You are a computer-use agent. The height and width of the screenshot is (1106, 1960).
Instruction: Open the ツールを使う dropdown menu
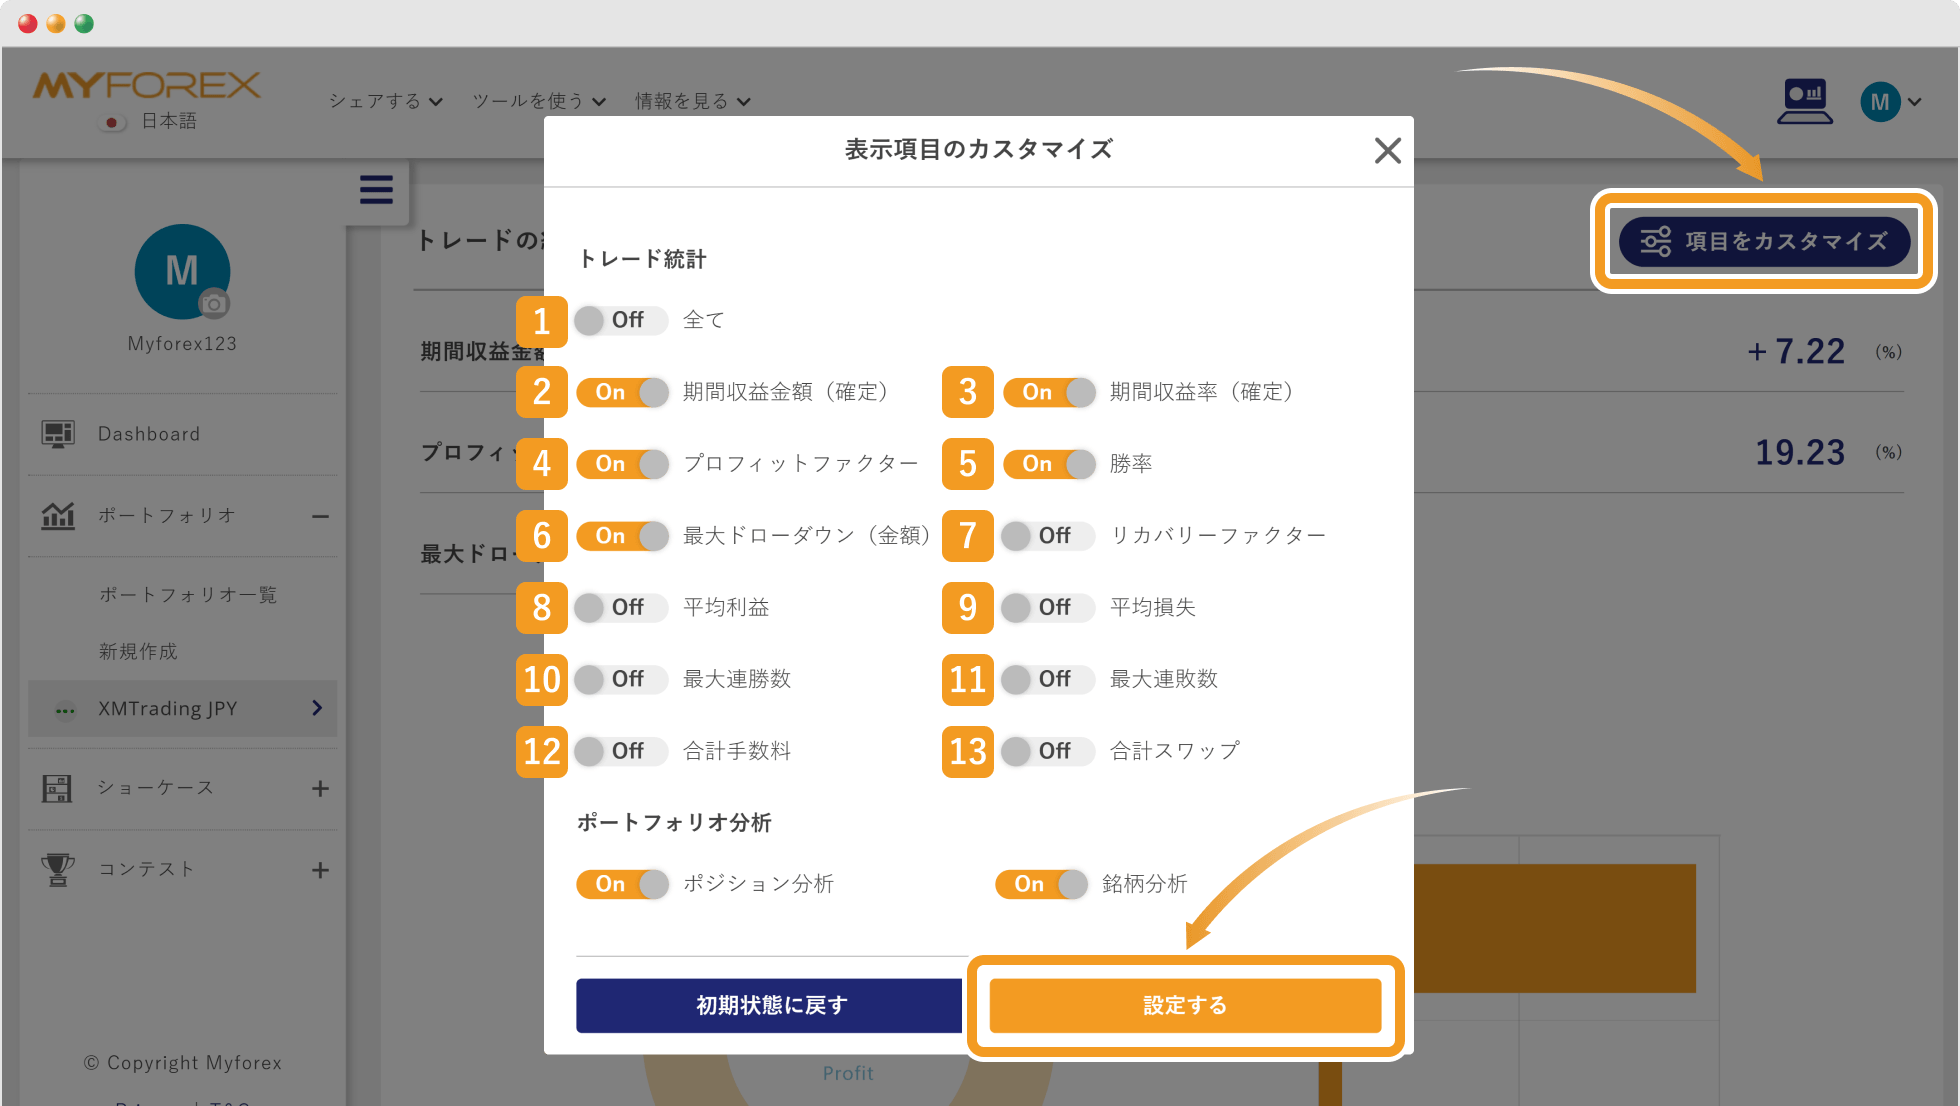tap(539, 101)
